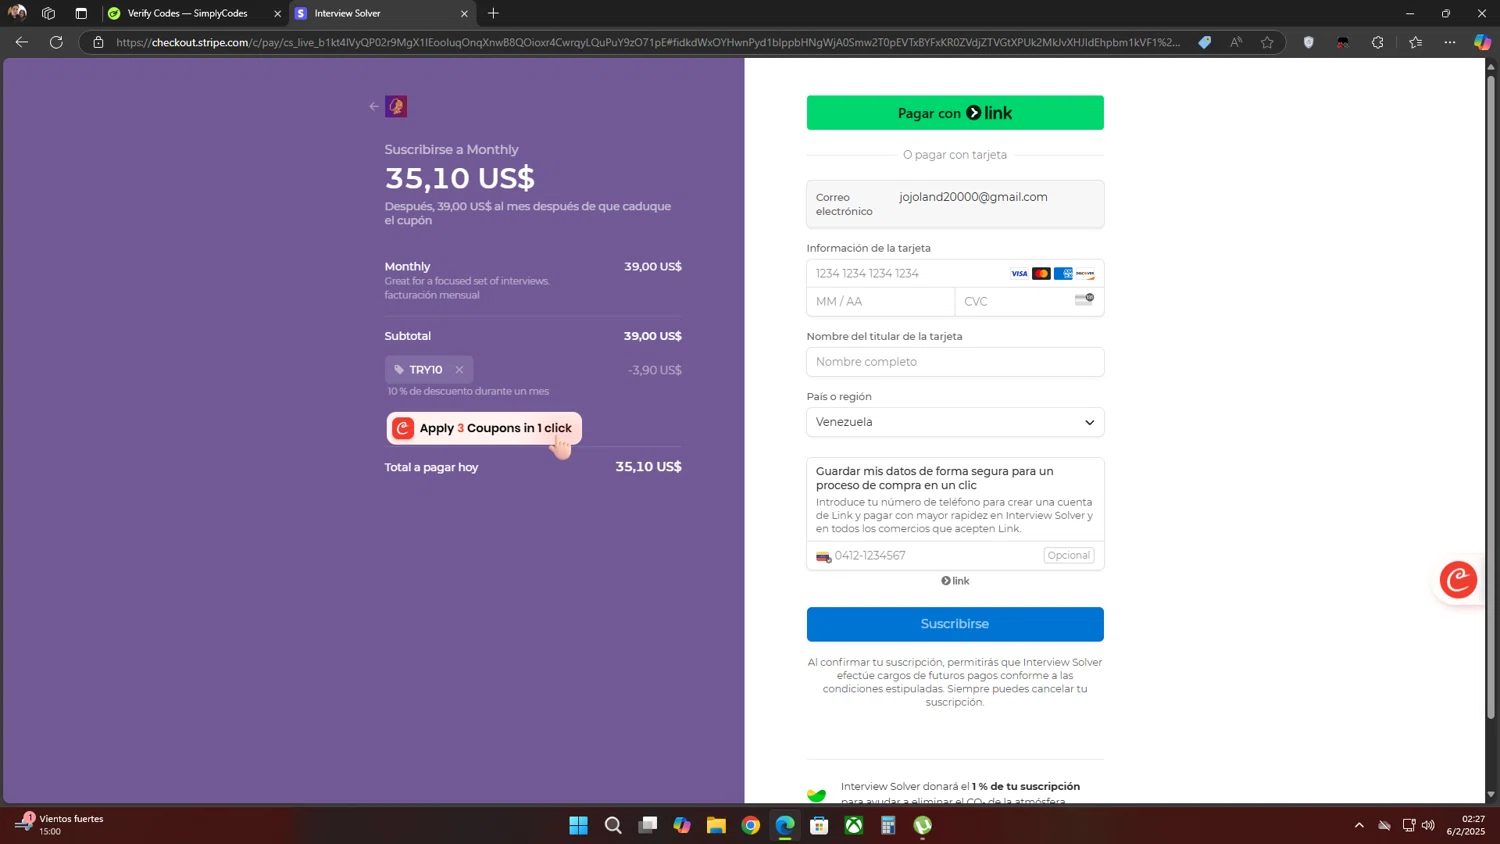
Task: Open Task View on the taskbar
Action: pos(648,825)
